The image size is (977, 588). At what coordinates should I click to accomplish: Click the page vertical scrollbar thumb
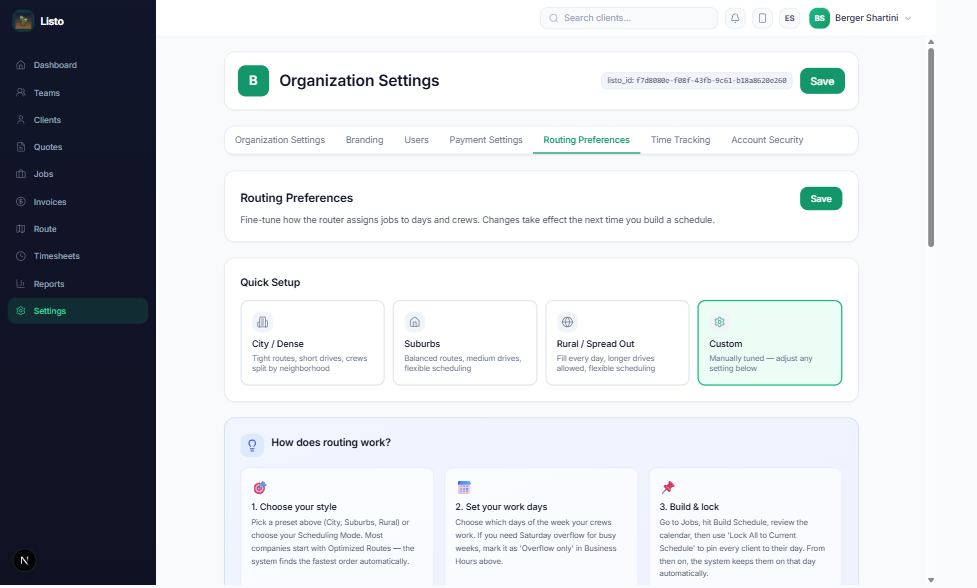(931, 147)
